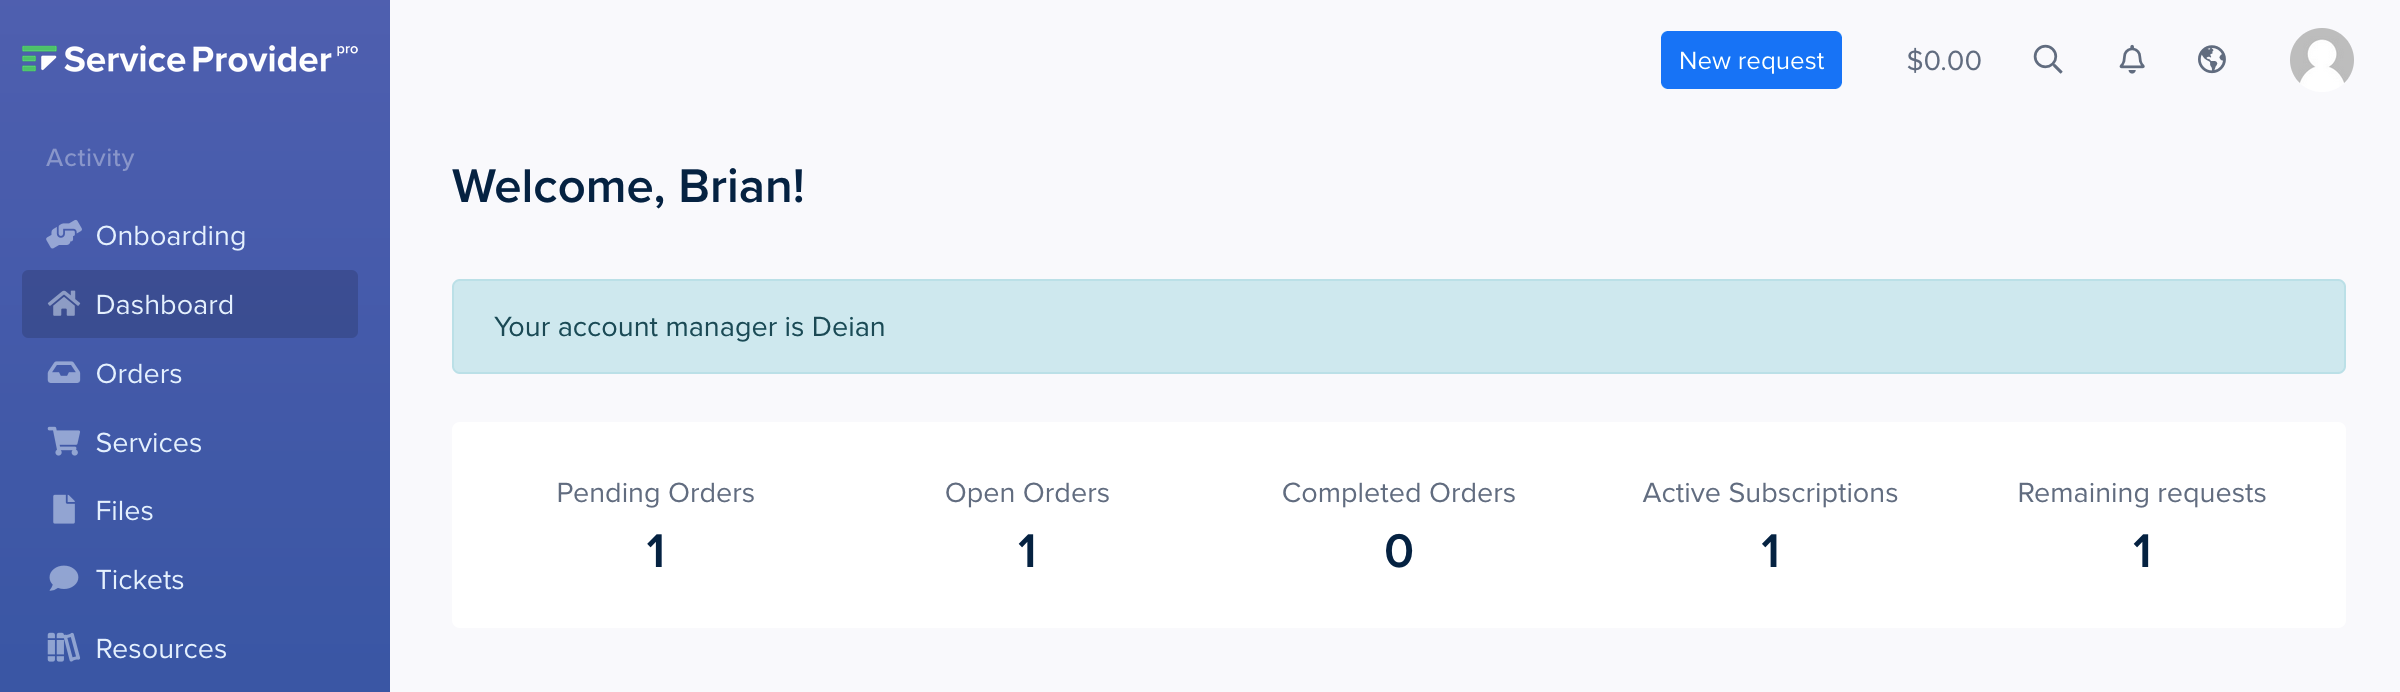Select the Active Subscriptions count
This screenshot has width=2400, height=692.
click(x=1770, y=551)
